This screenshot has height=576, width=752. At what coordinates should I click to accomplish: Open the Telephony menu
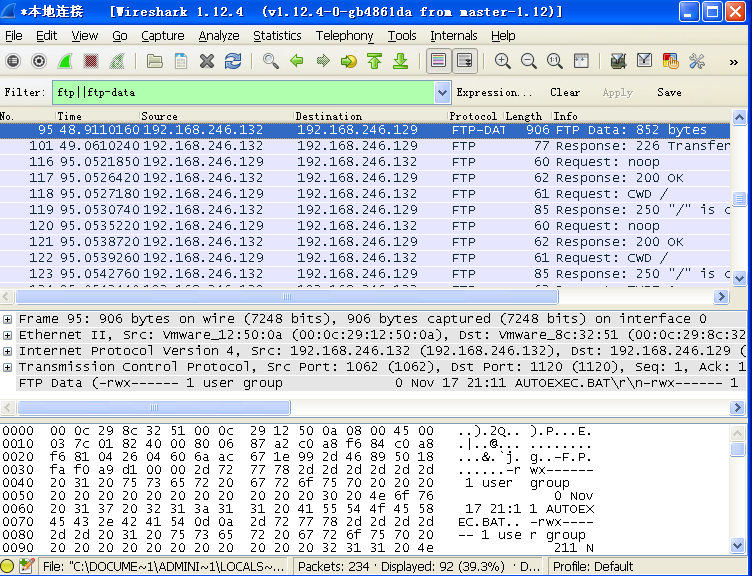pos(344,36)
